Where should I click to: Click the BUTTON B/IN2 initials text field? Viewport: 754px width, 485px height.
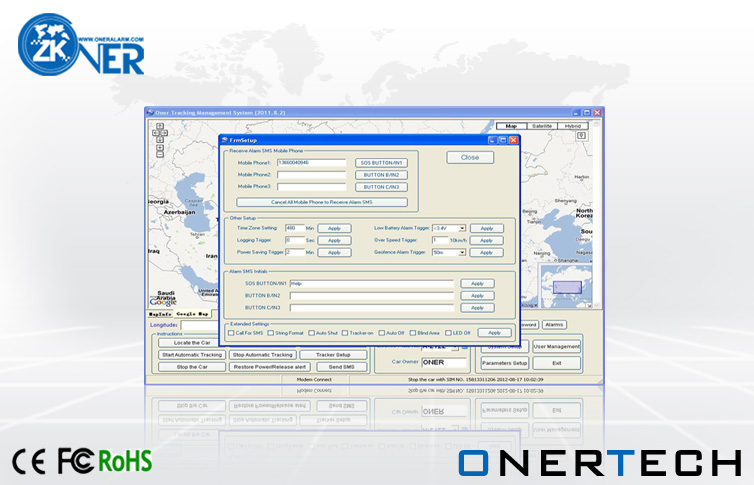click(372, 296)
